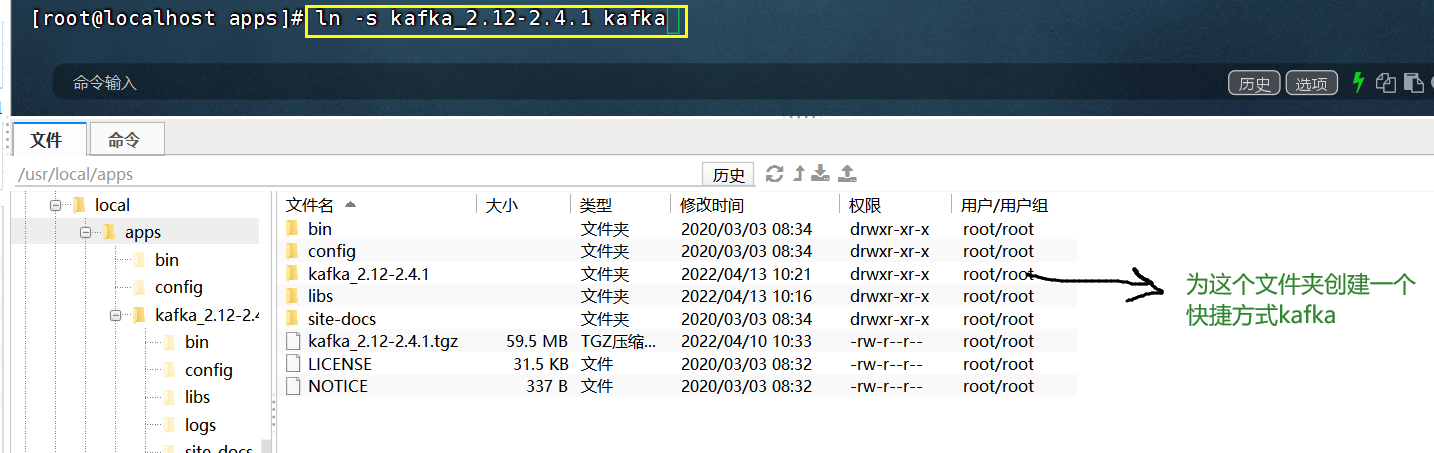Click file icon of LICENSE row

click(x=293, y=364)
